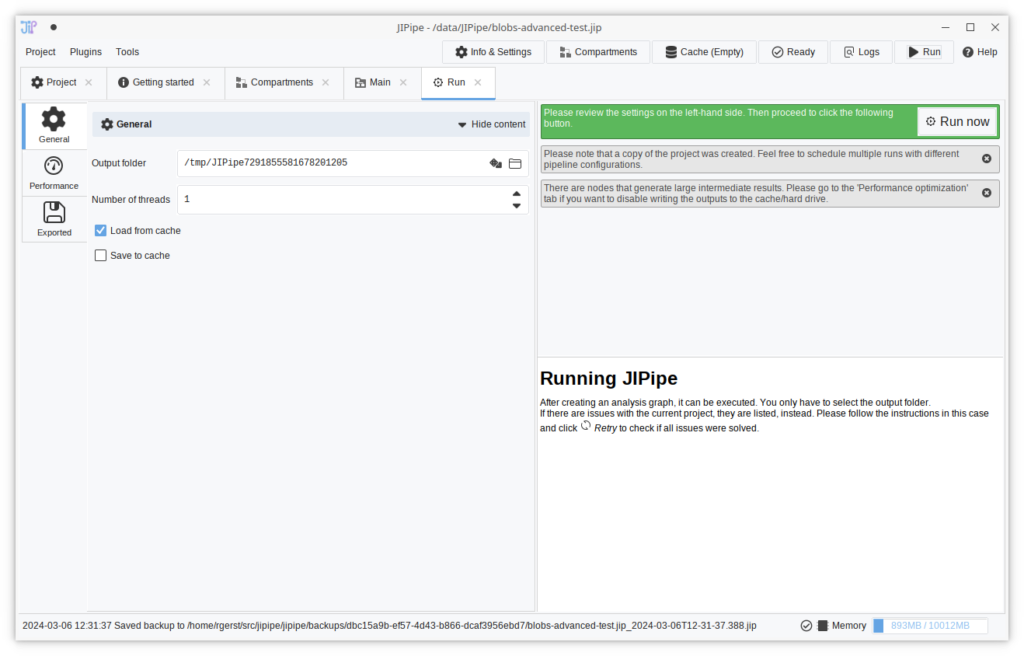The width and height of the screenshot is (1024, 656).
Task: Open the Plugins menu
Action: tap(86, 52)
